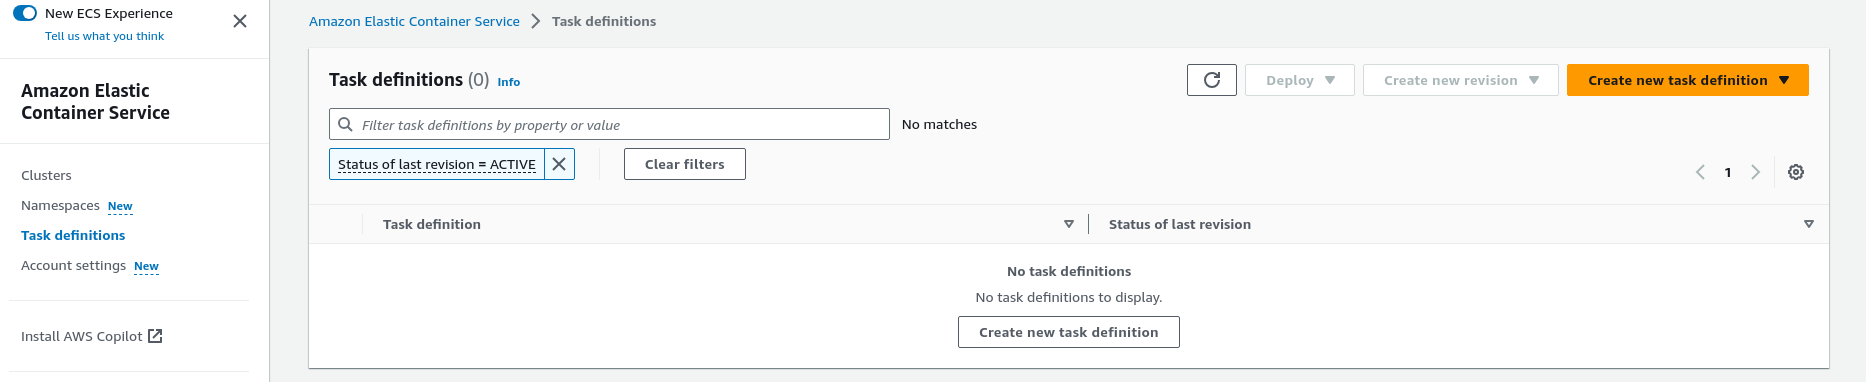Open the Create new revision dropdown
This screenshot has width=1866, height=382.
point(1461,80)
